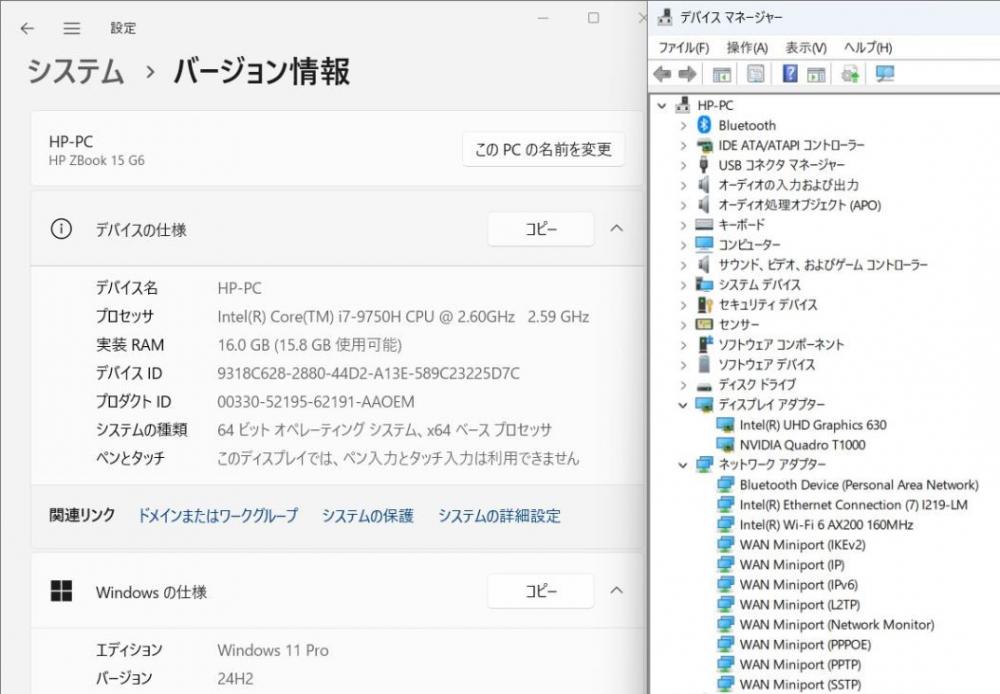Click the Properties toolbar icon in Device Manager
The height and width of the screenshot is (694, 1000).
pyautogui.click(x=755, y=74)
